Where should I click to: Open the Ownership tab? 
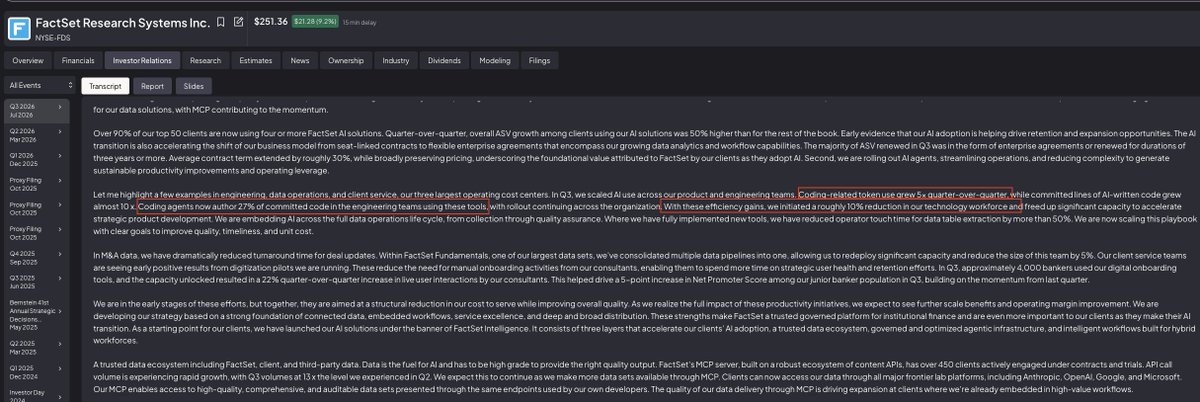[x=346, y=61]
